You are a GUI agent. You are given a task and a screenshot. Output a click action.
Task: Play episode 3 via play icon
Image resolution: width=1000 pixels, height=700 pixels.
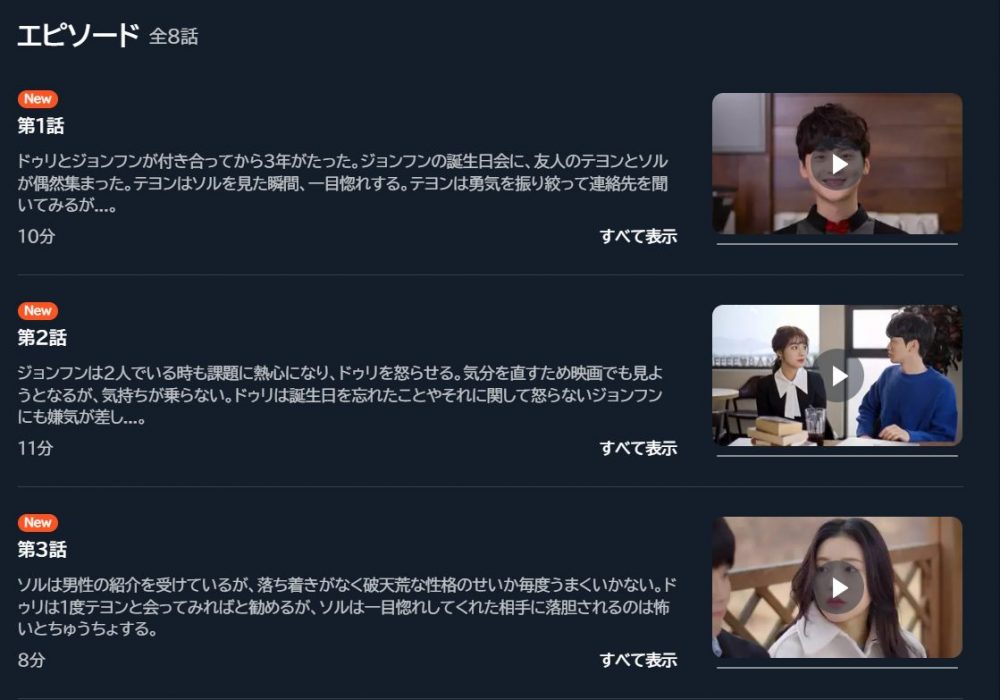[839, 588]
